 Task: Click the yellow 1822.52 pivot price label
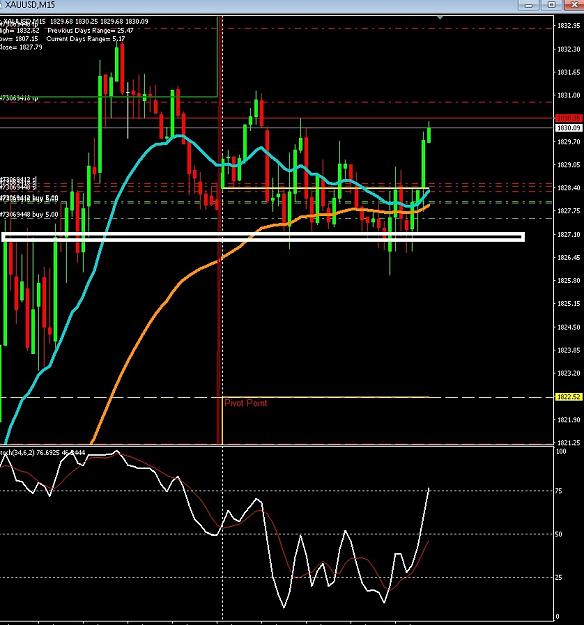click(568, 397)
